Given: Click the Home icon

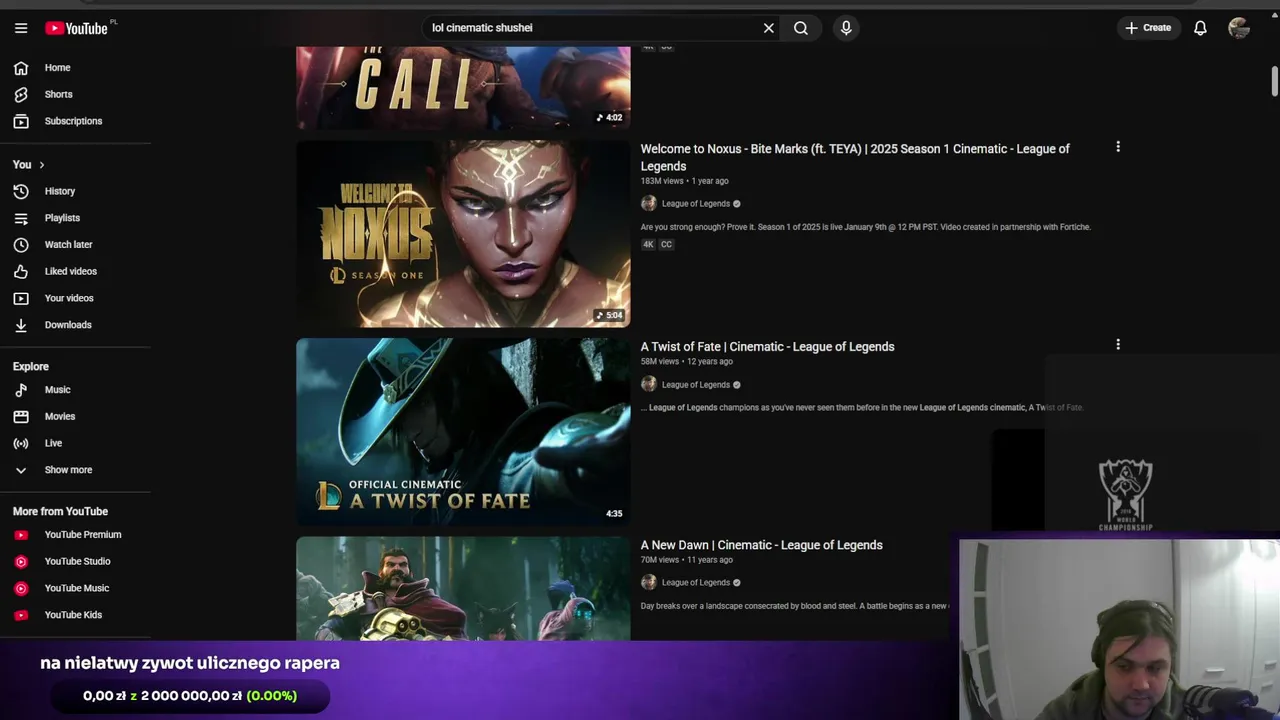Looking at the screenshot, I should tap(21, 68).
